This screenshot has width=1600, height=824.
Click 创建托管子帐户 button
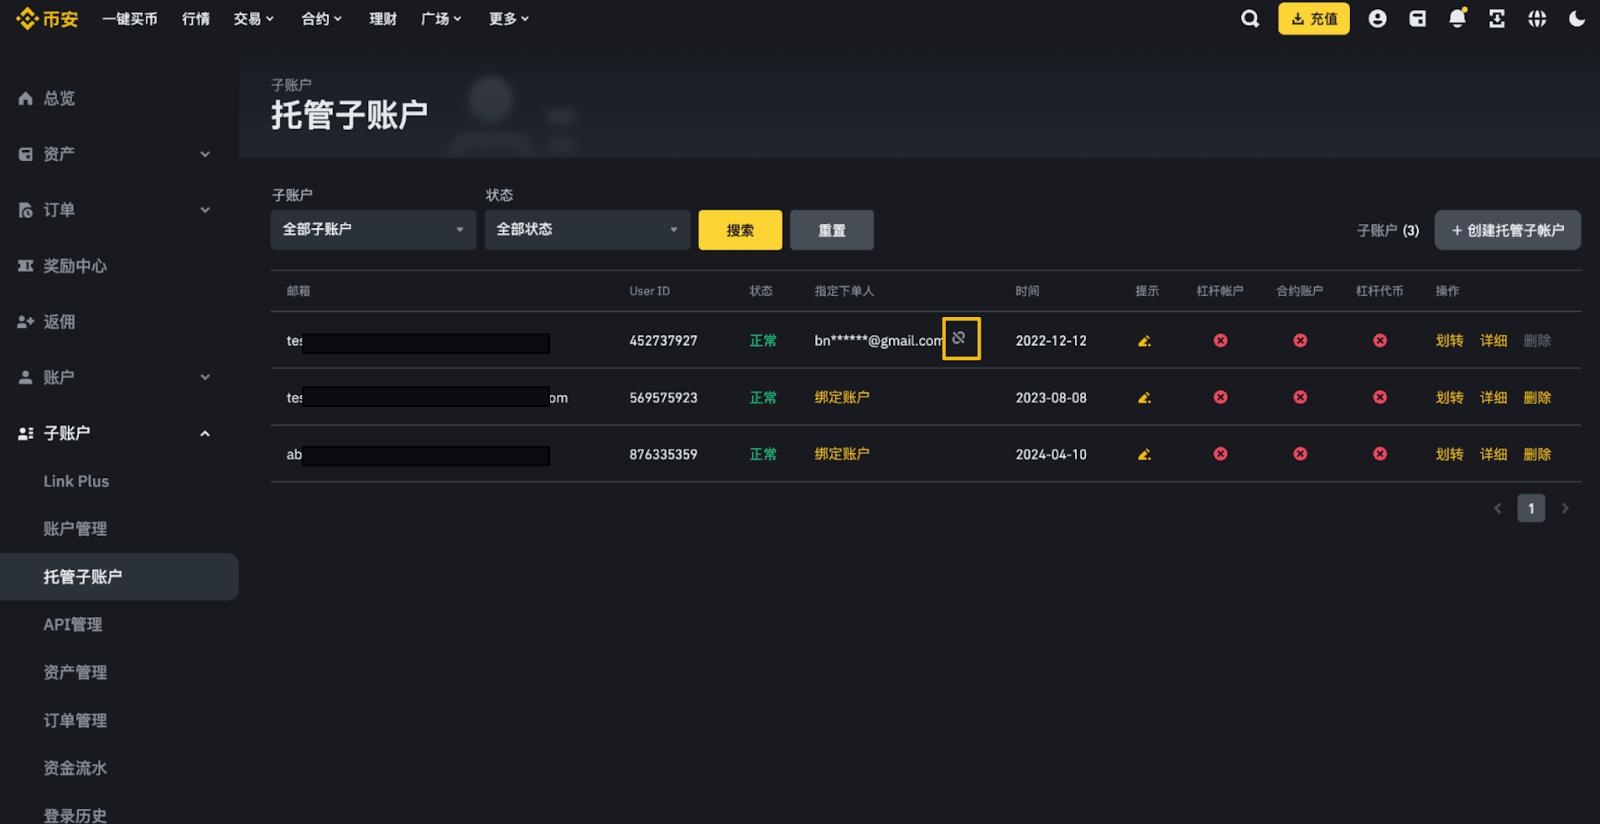click(x=1507, y=230)
